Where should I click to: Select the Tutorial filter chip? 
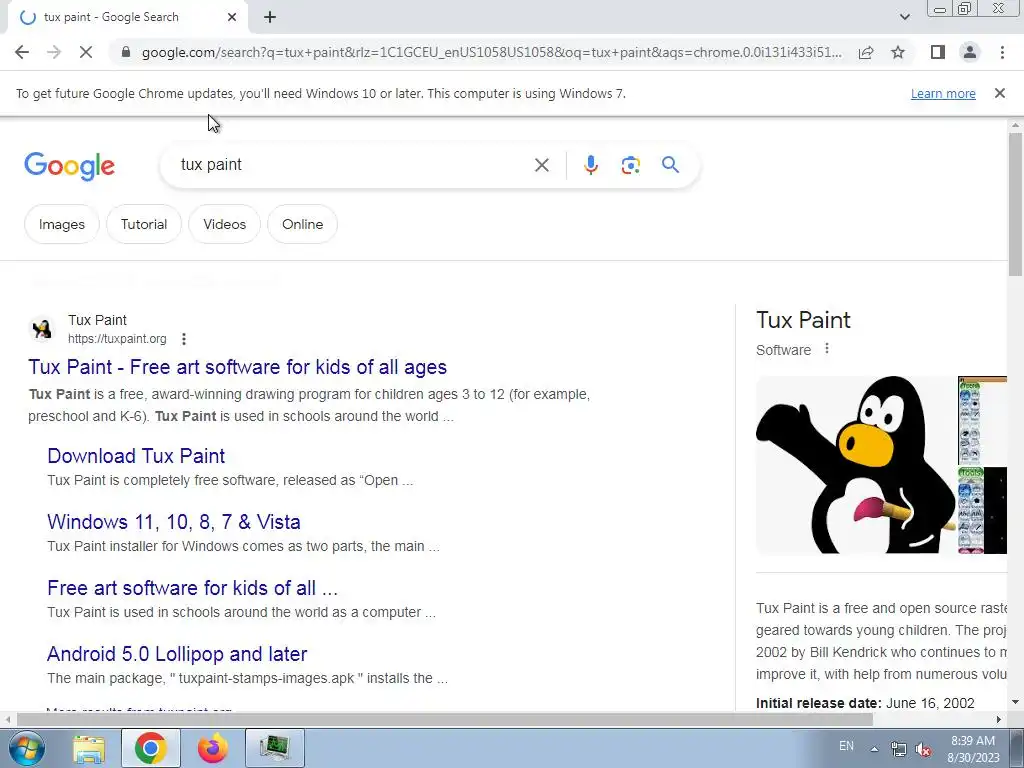(144, 224)
